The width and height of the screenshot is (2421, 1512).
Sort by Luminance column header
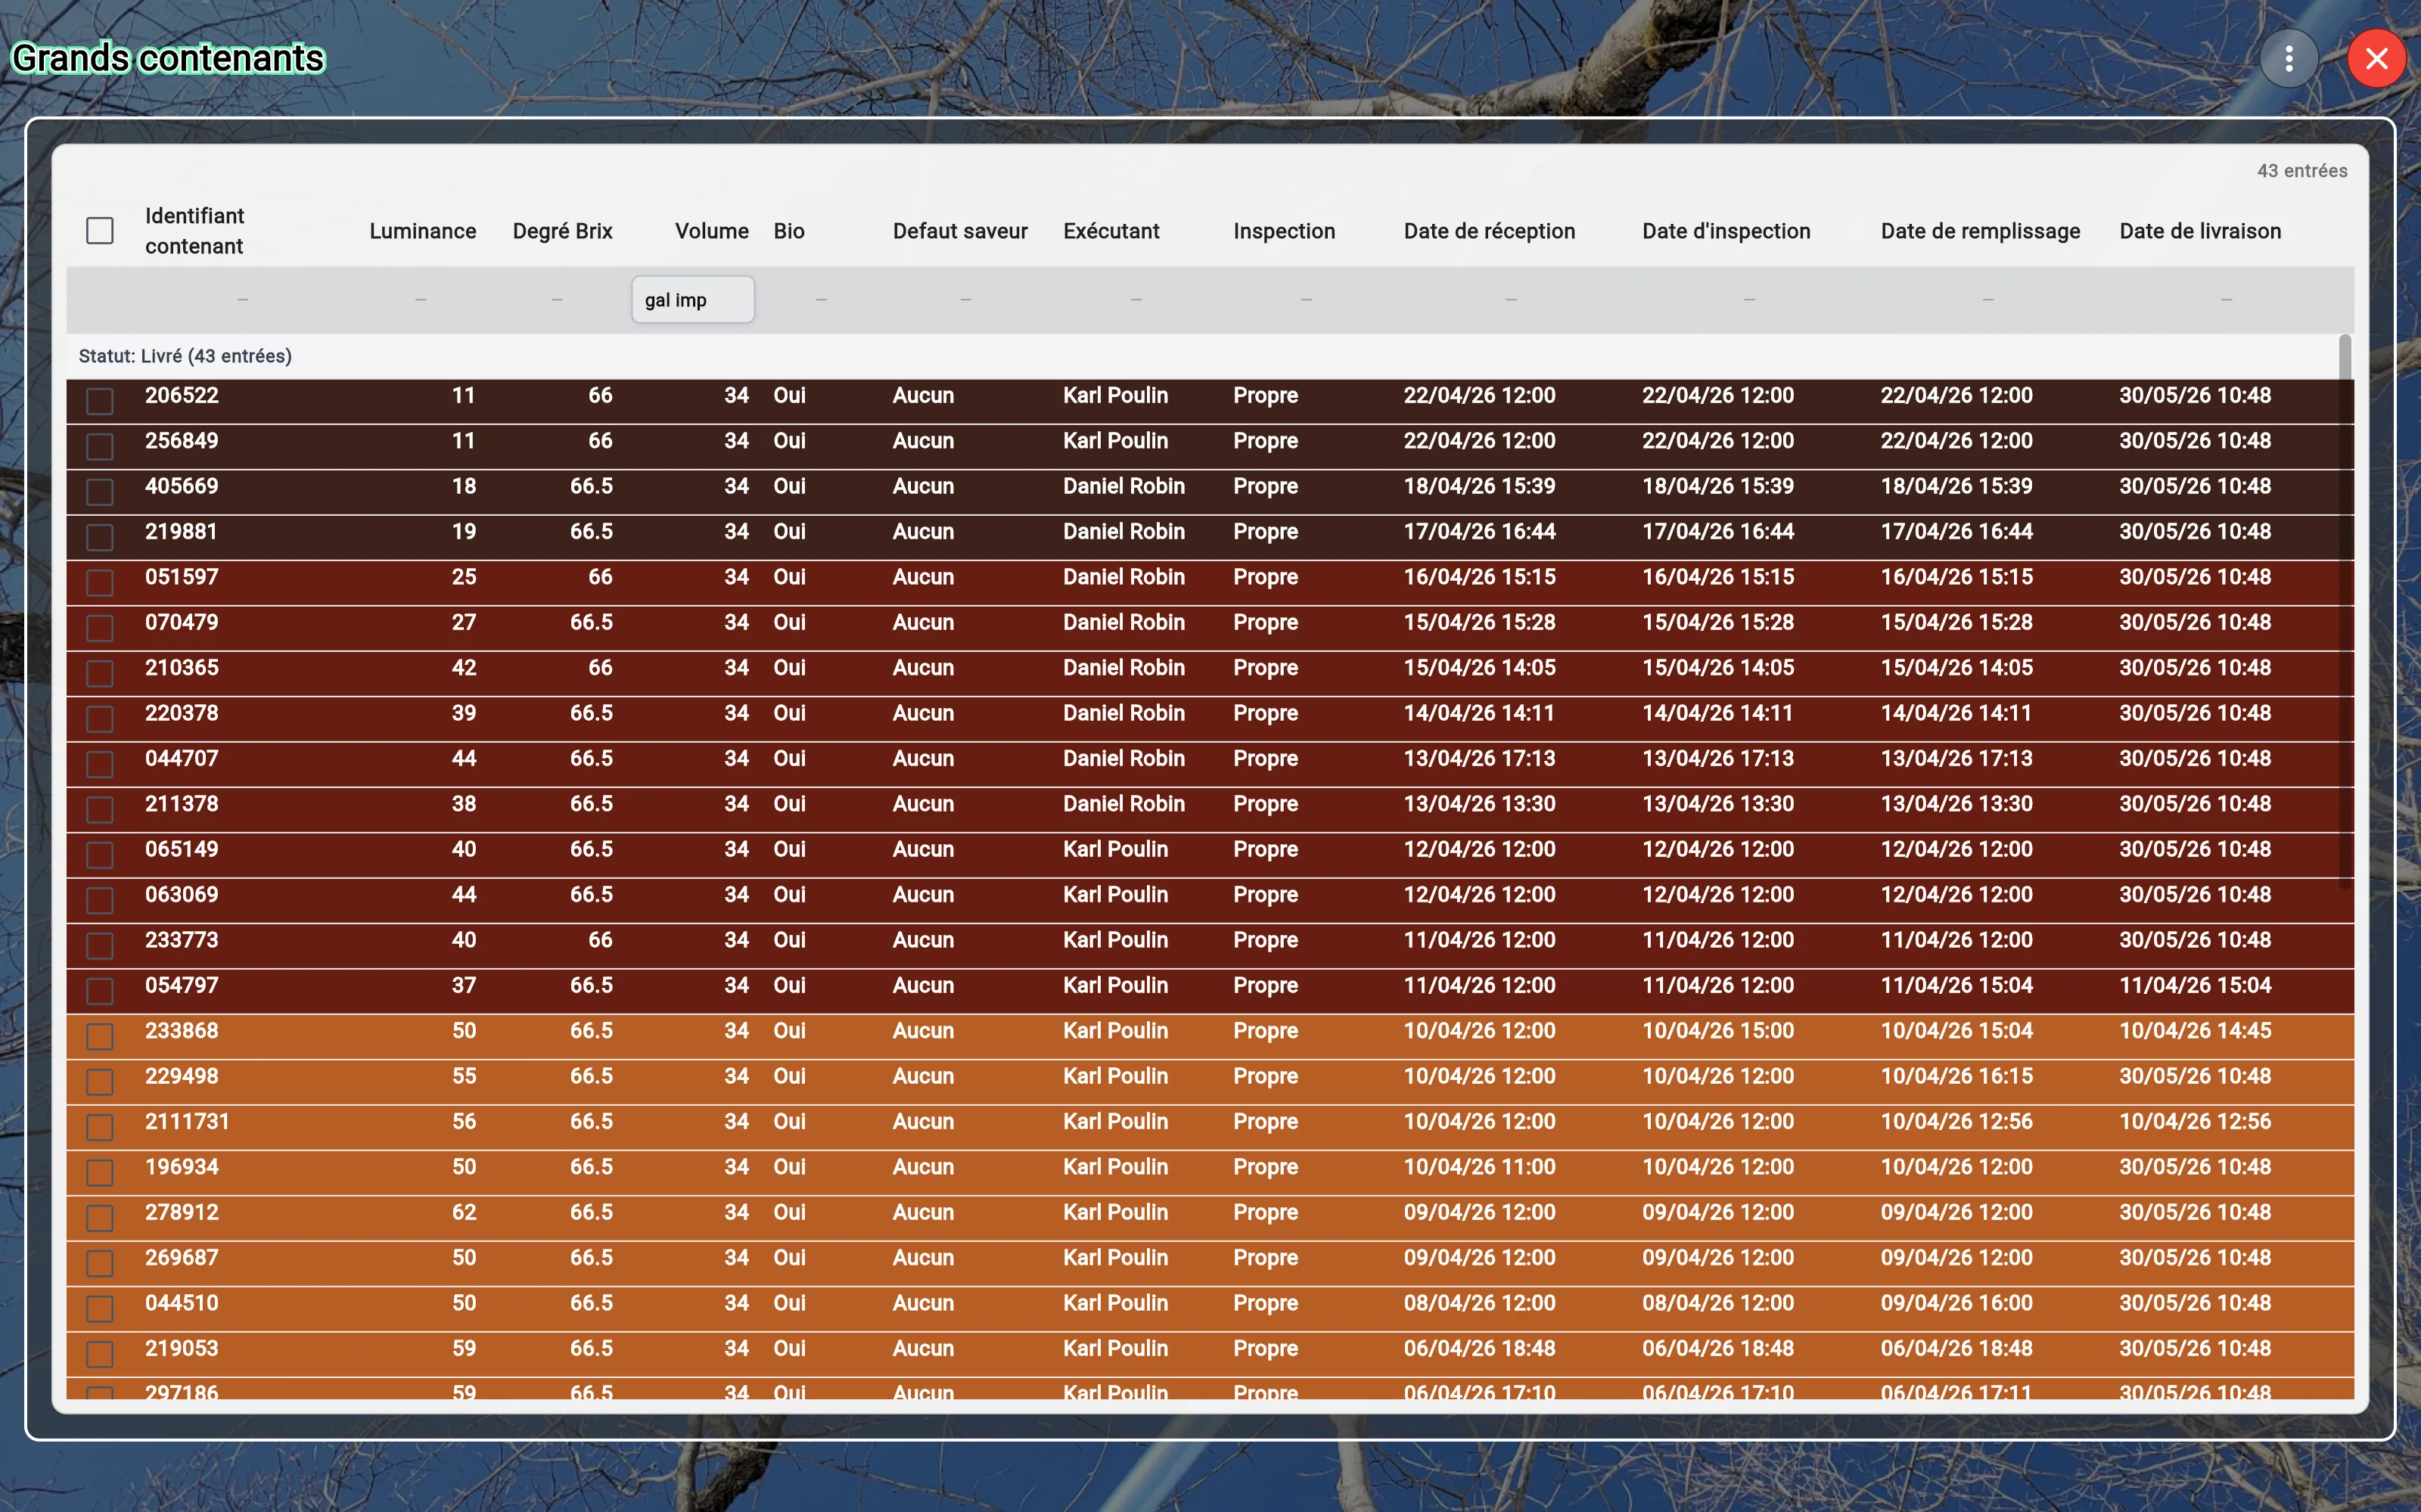click(x=422, y=231)
